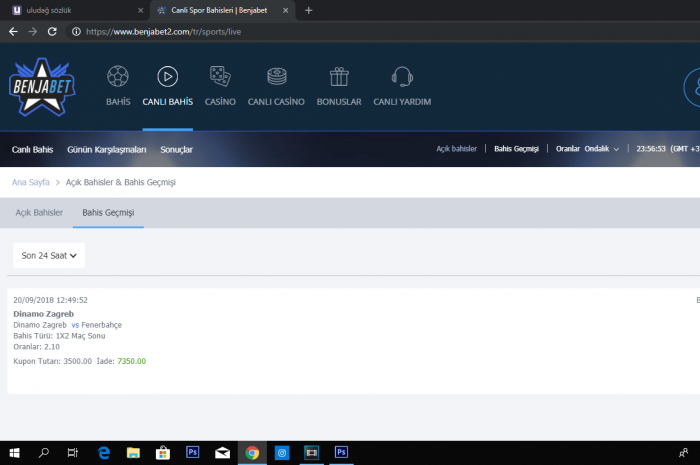Open File Explorer from taskbar
700x465 pixels.
point(133,453)
